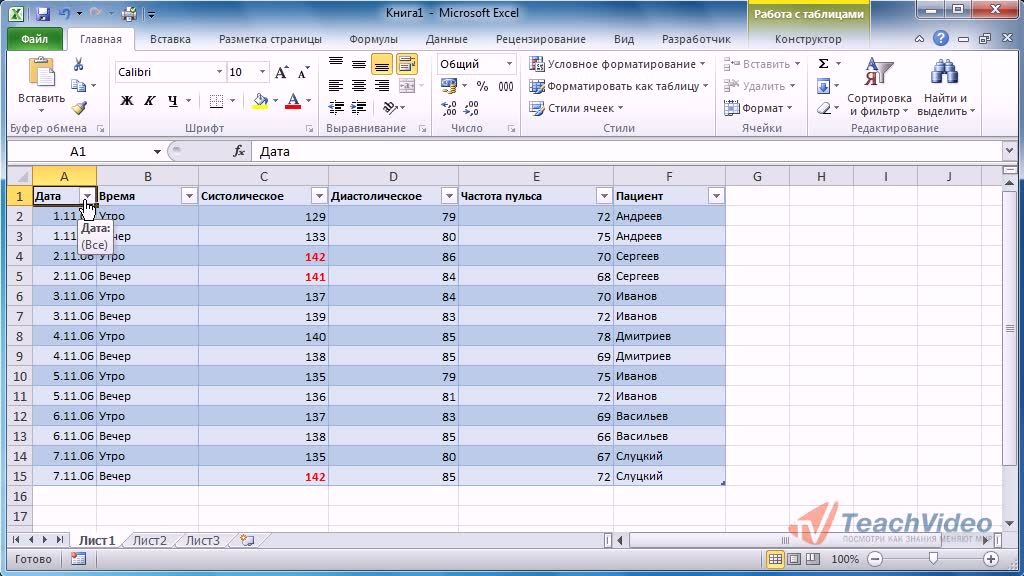
Task: Click the Format Painter brush icon
Action: [x=79, y=109]
